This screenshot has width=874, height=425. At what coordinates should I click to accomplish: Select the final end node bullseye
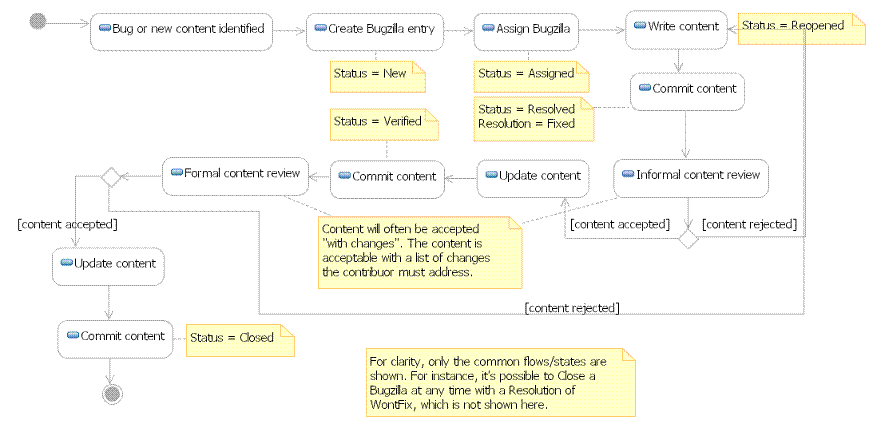[111, 394]
